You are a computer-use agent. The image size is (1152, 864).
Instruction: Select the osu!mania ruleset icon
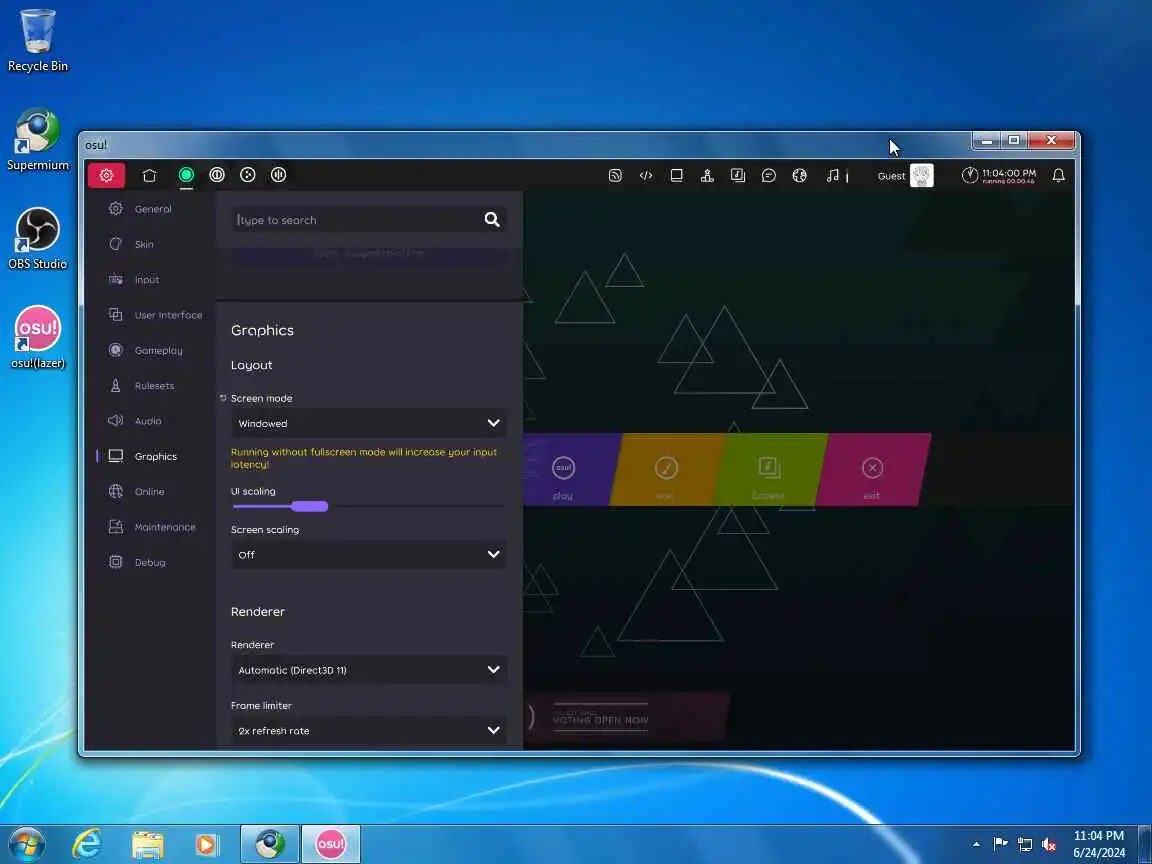[x=278, y=175]
